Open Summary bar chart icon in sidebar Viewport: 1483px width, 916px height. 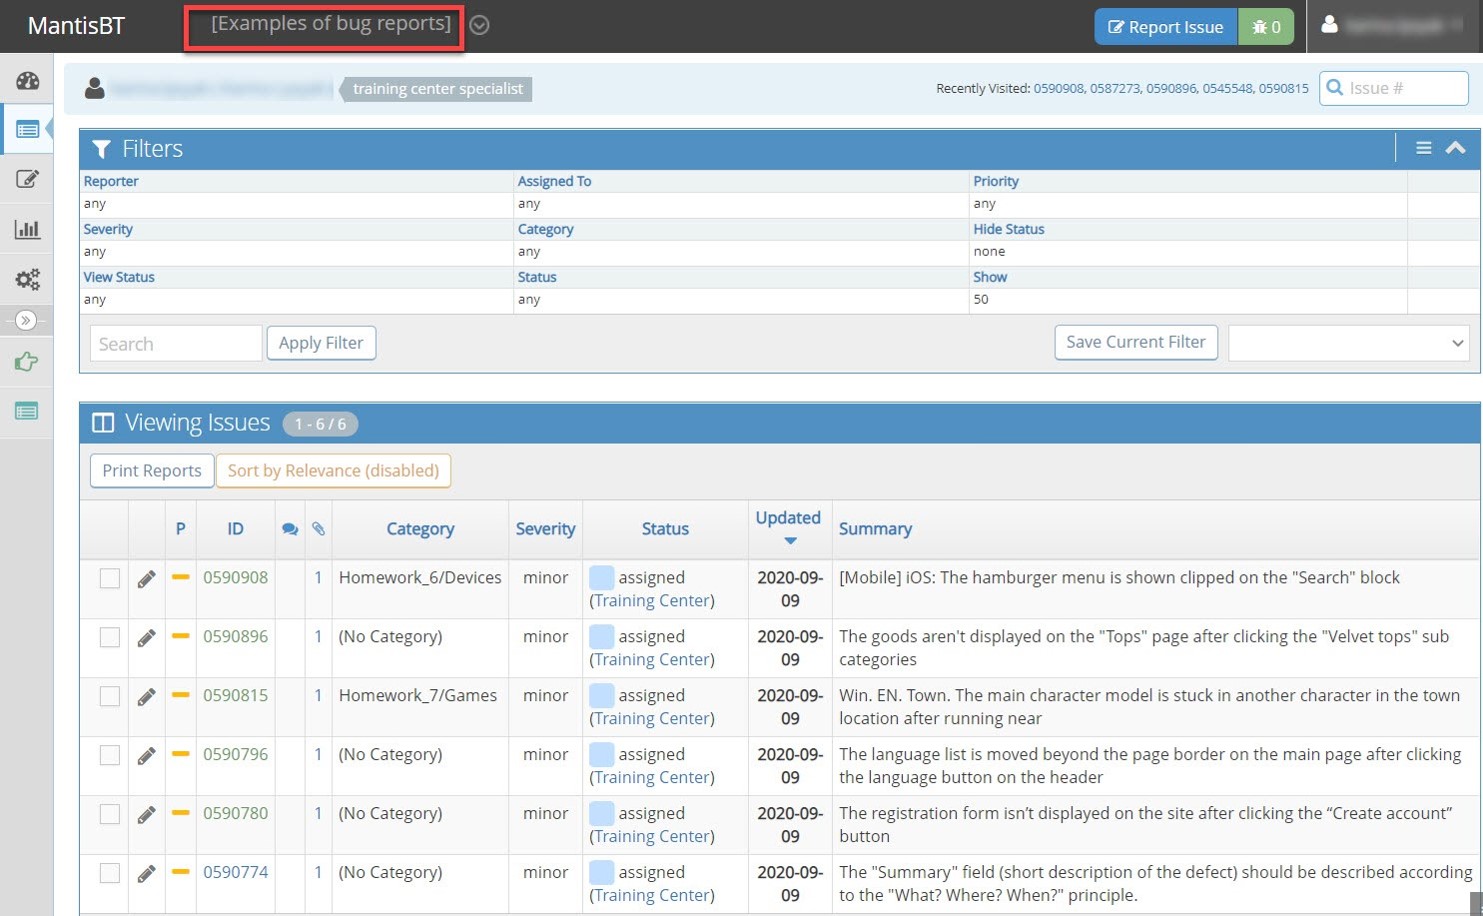tap(27, 229)
